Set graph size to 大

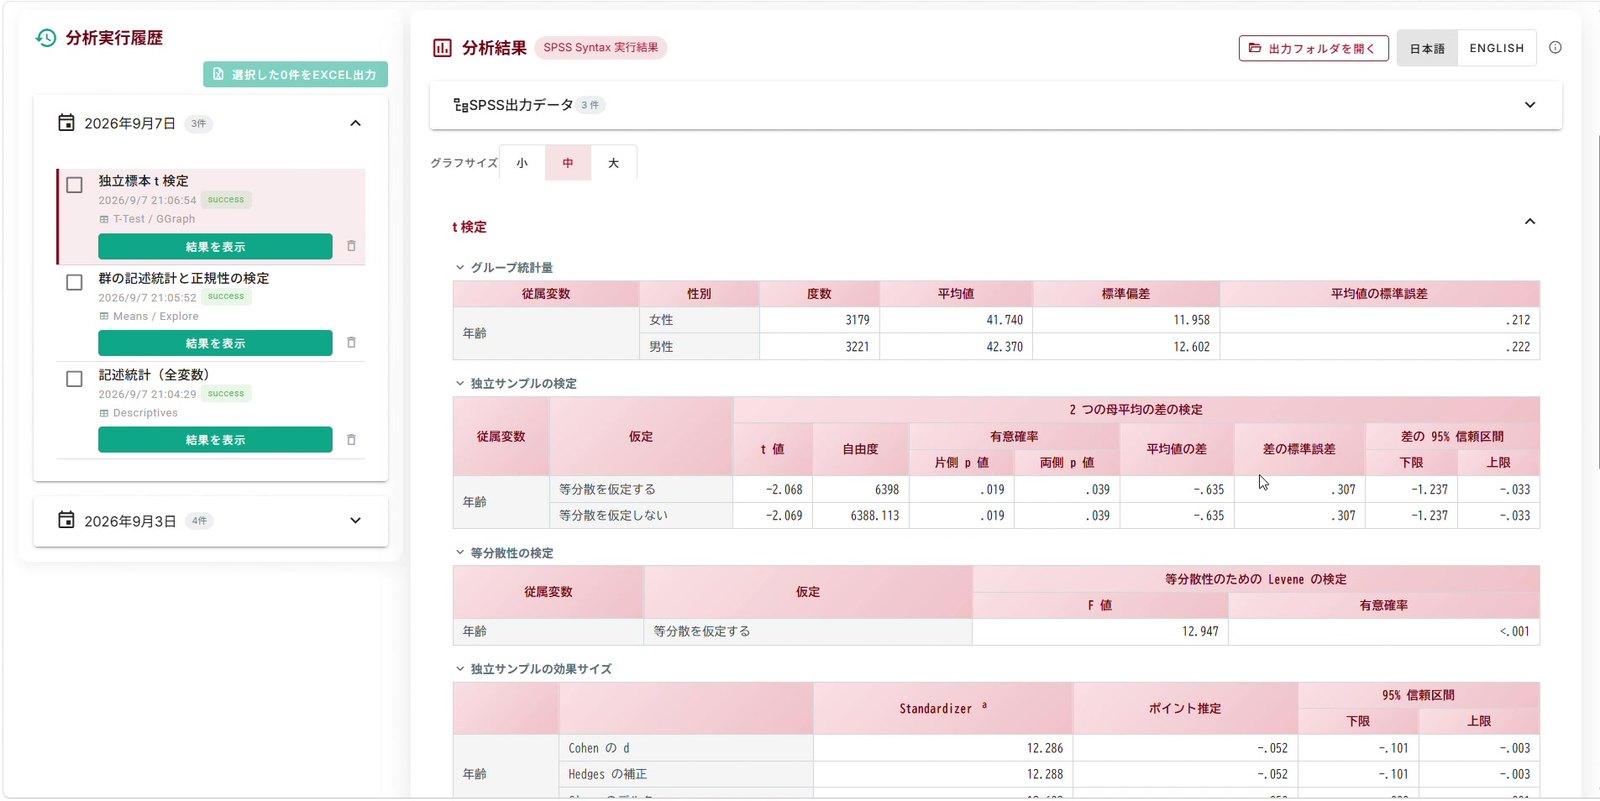click(614, 163)
